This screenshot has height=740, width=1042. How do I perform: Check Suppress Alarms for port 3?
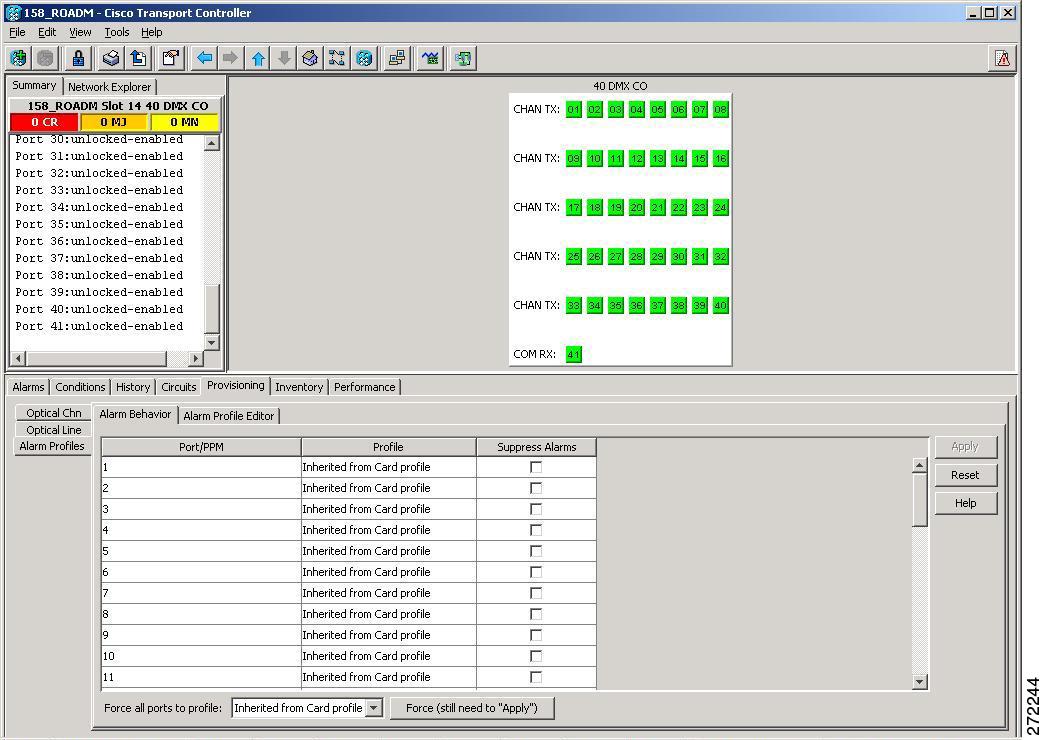click(x=536, y=509)
